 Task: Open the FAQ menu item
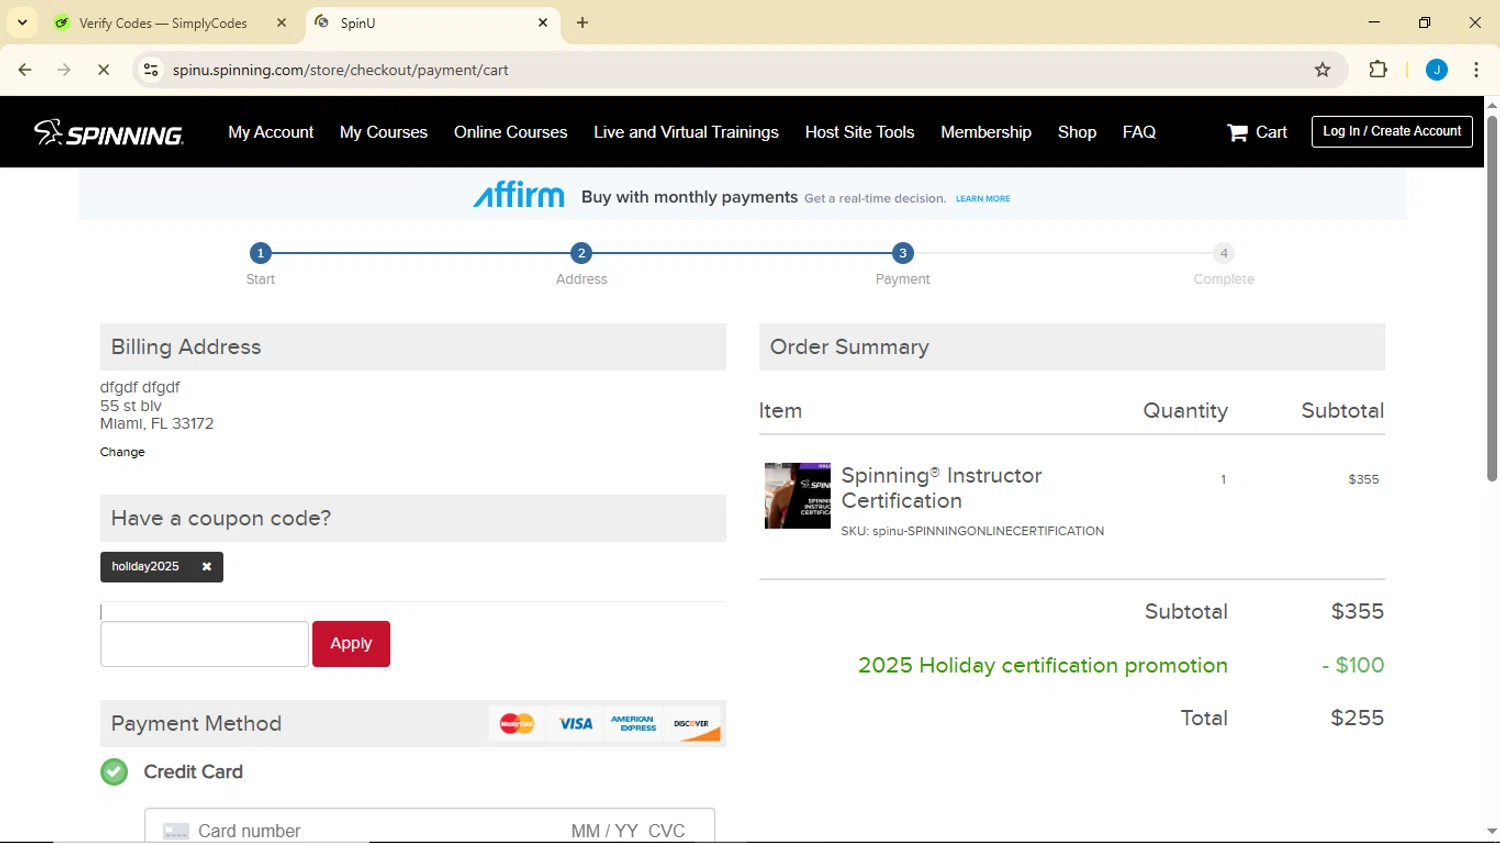point(1139,132)
